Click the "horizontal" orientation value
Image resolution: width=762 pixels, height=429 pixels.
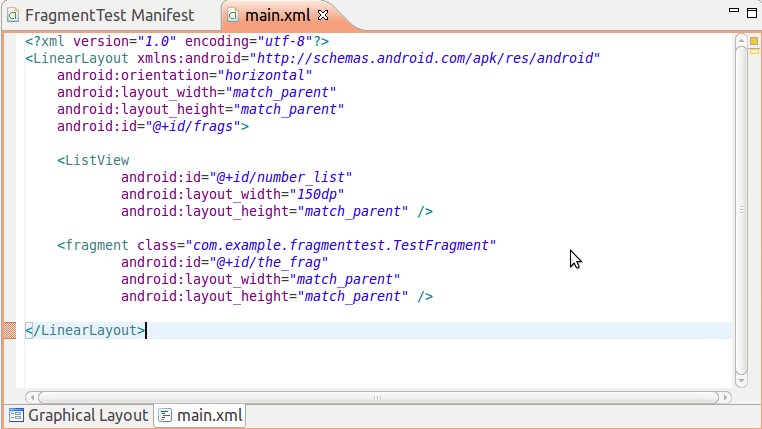pos(265,75)
